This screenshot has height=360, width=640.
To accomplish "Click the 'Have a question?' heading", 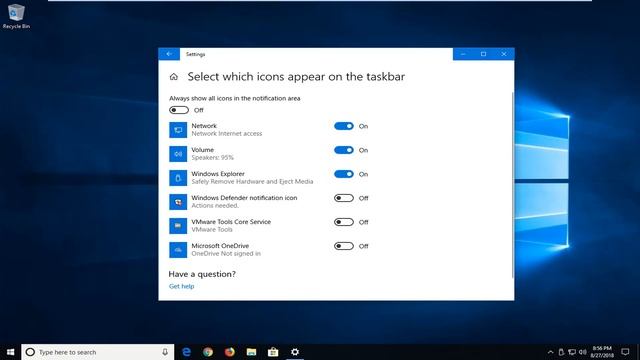I will point(202,274).
